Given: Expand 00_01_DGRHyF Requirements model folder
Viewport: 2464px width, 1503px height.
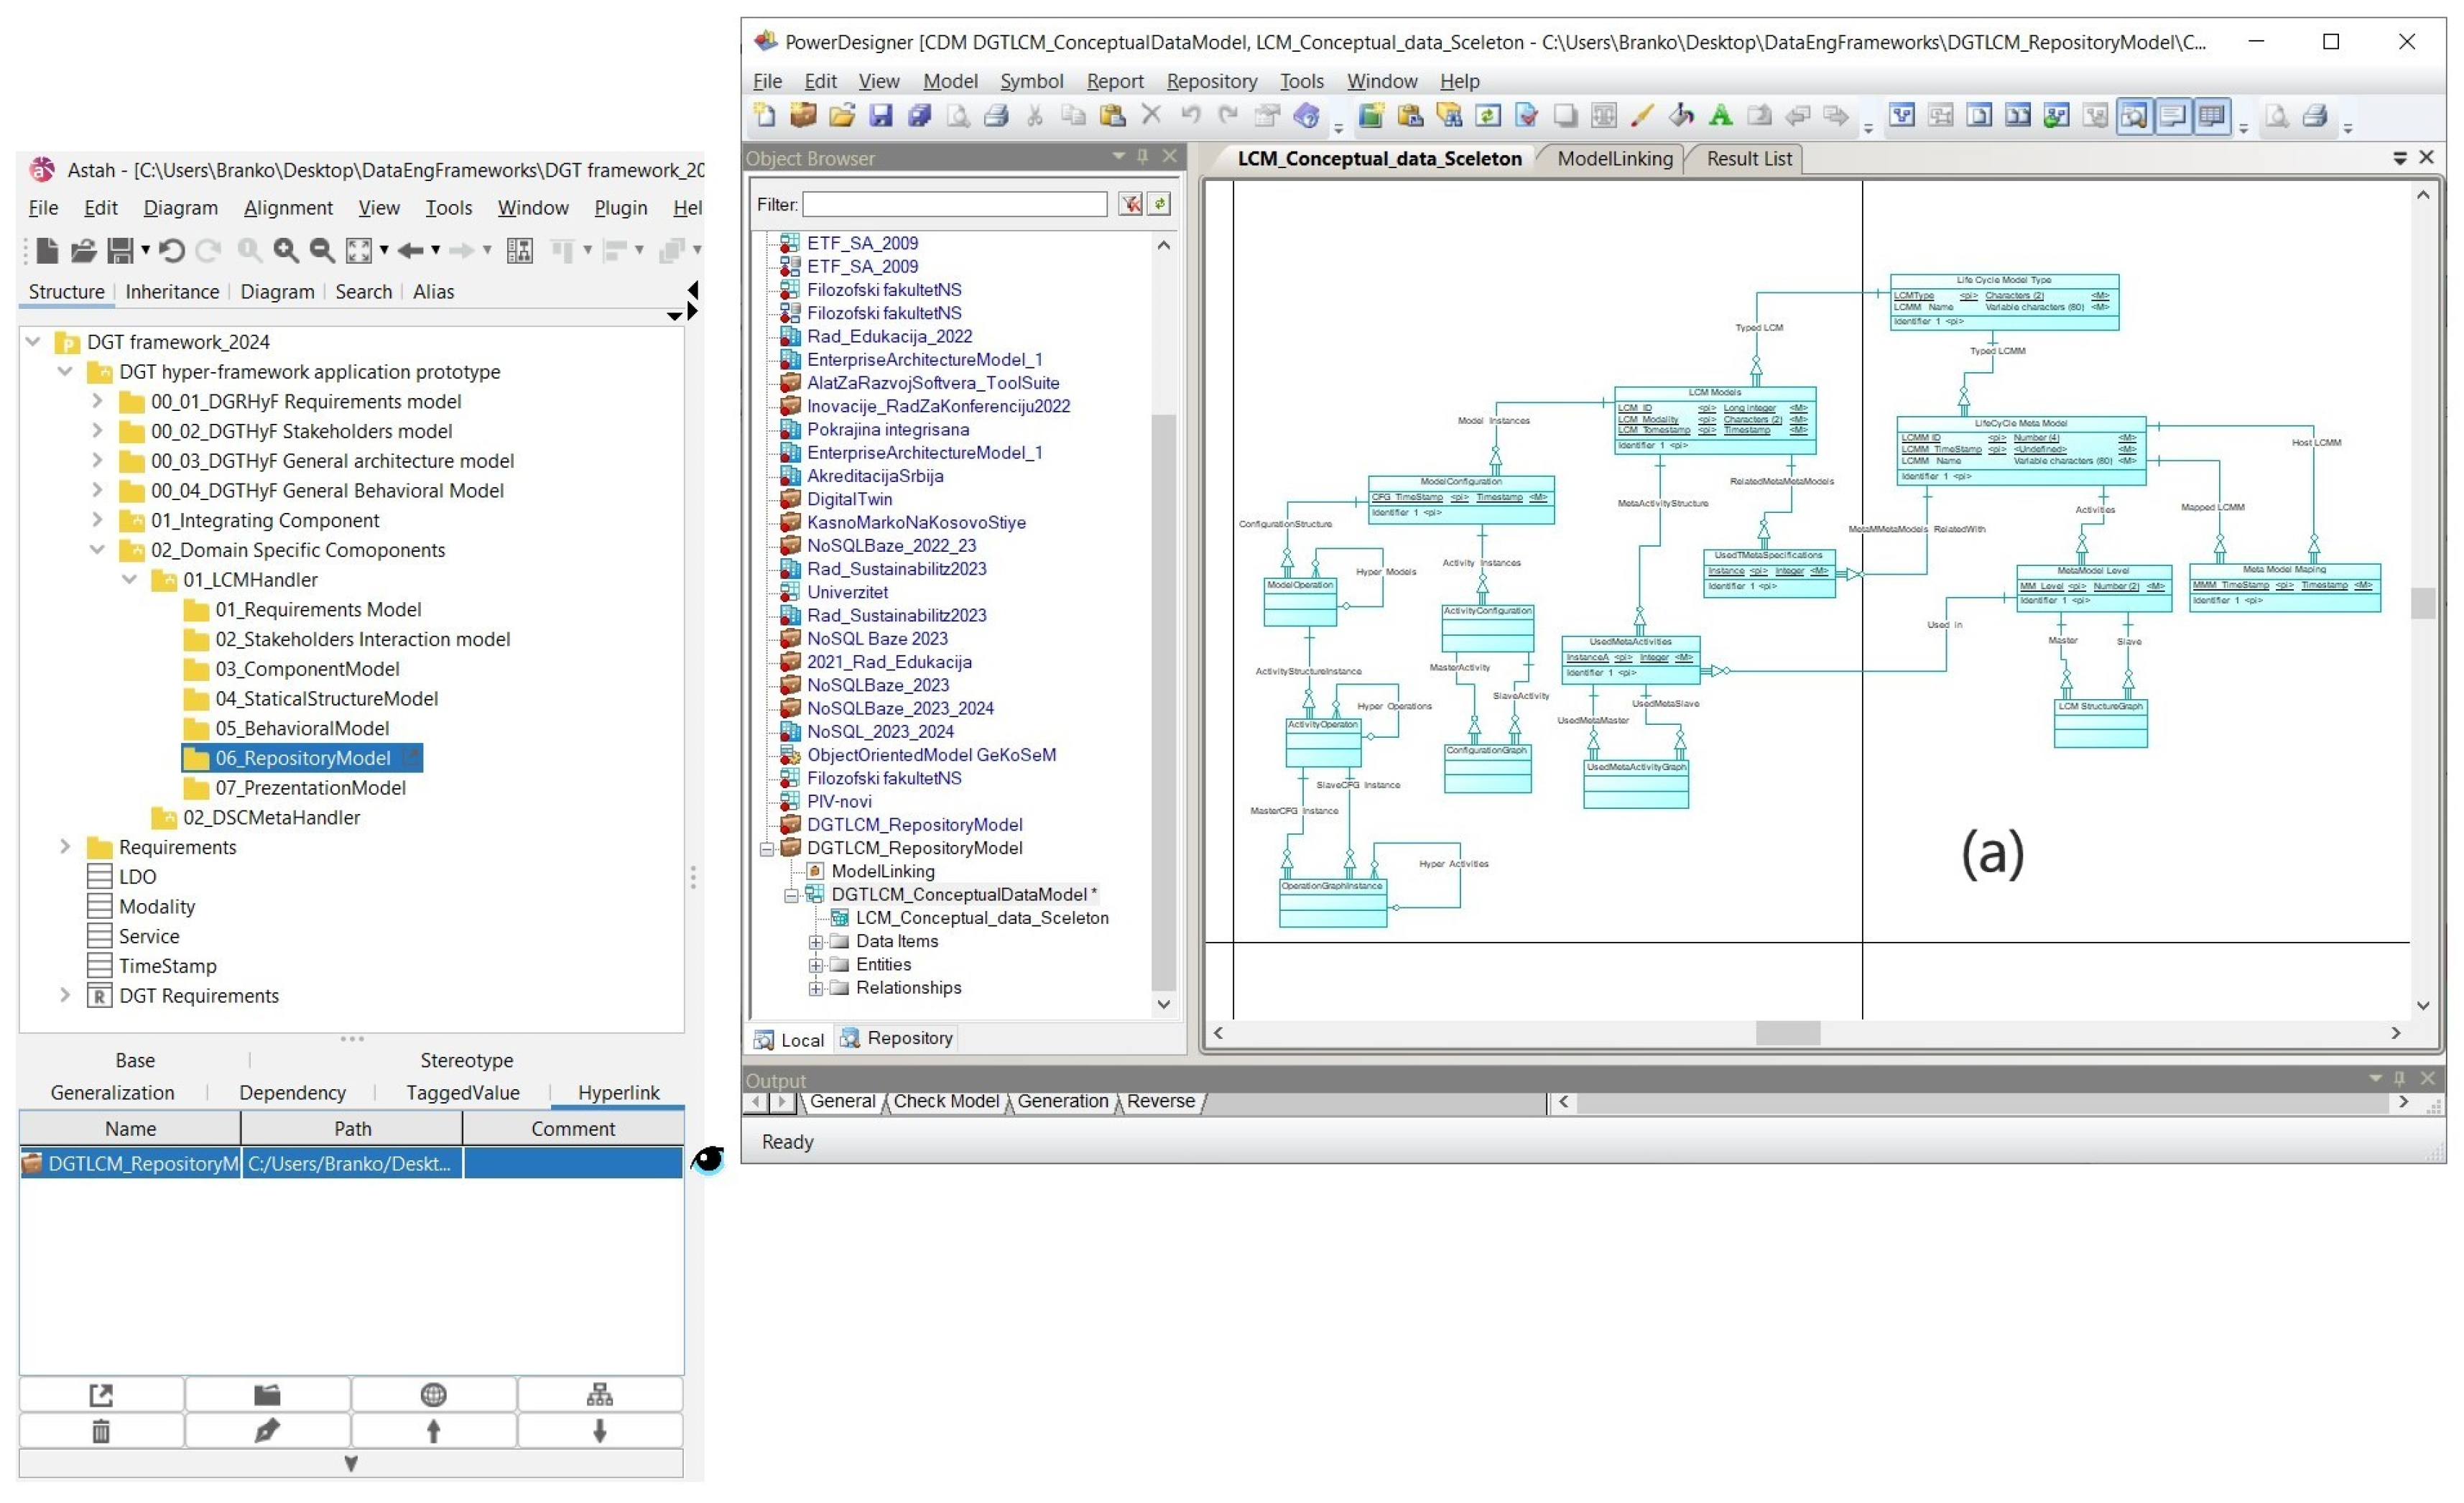Looking at the screenshot, I should (97, 402).
